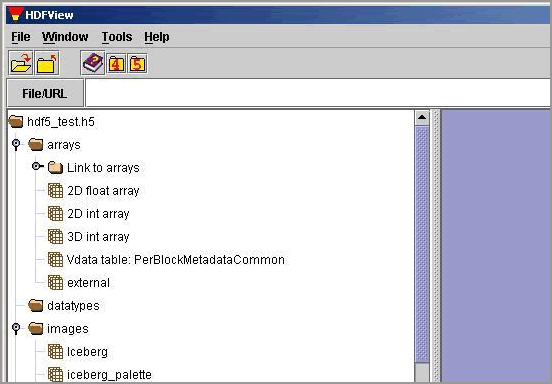
Task: Click the Link to arrays folder icon
Action: click(x=55, y=168)
